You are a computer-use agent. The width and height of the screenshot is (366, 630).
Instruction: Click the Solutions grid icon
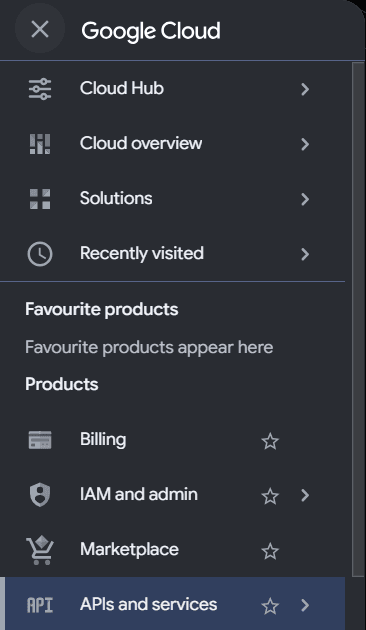point(40,199)
